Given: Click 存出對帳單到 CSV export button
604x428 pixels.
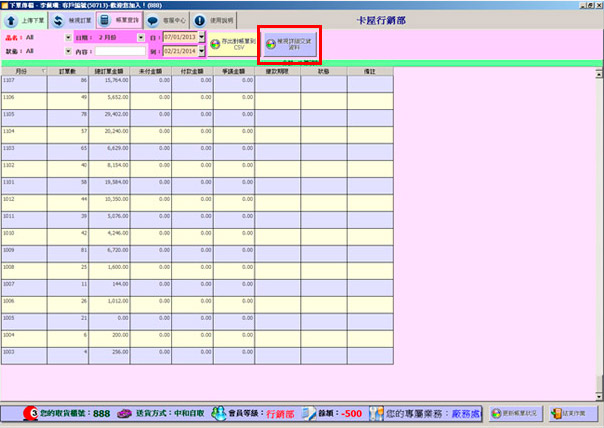Looking at the screenshot, I should [x=230, y=43].
